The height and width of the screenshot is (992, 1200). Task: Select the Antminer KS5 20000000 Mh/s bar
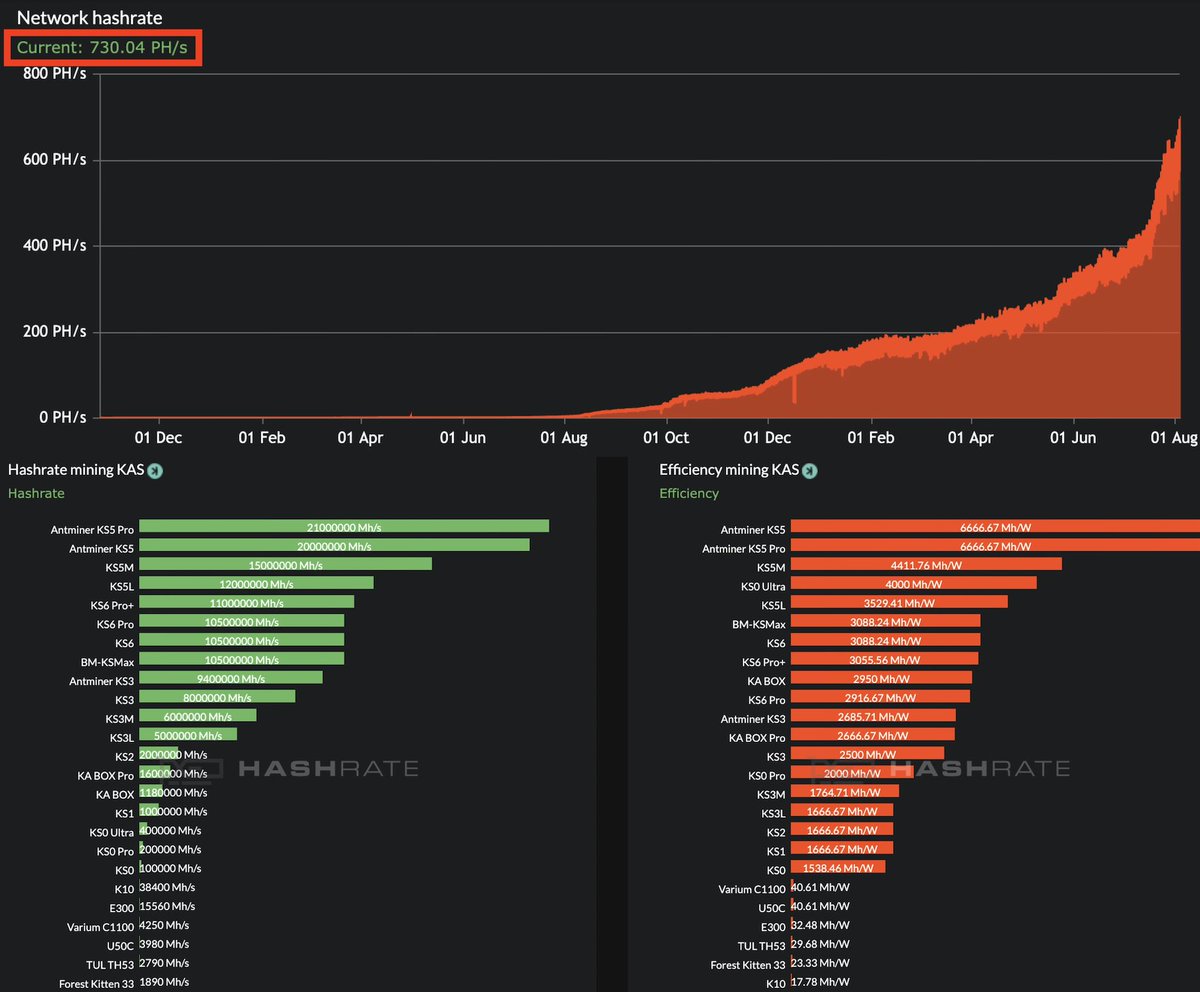(x=334, y=546)
